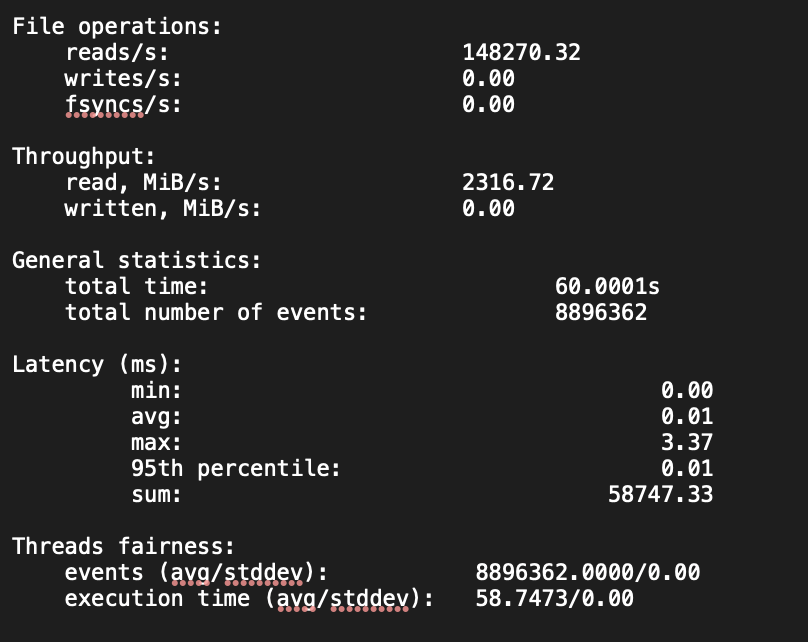
Task: Select the value 58.7473/0.00
Action: pyautogui.click(x=555, y=598)
